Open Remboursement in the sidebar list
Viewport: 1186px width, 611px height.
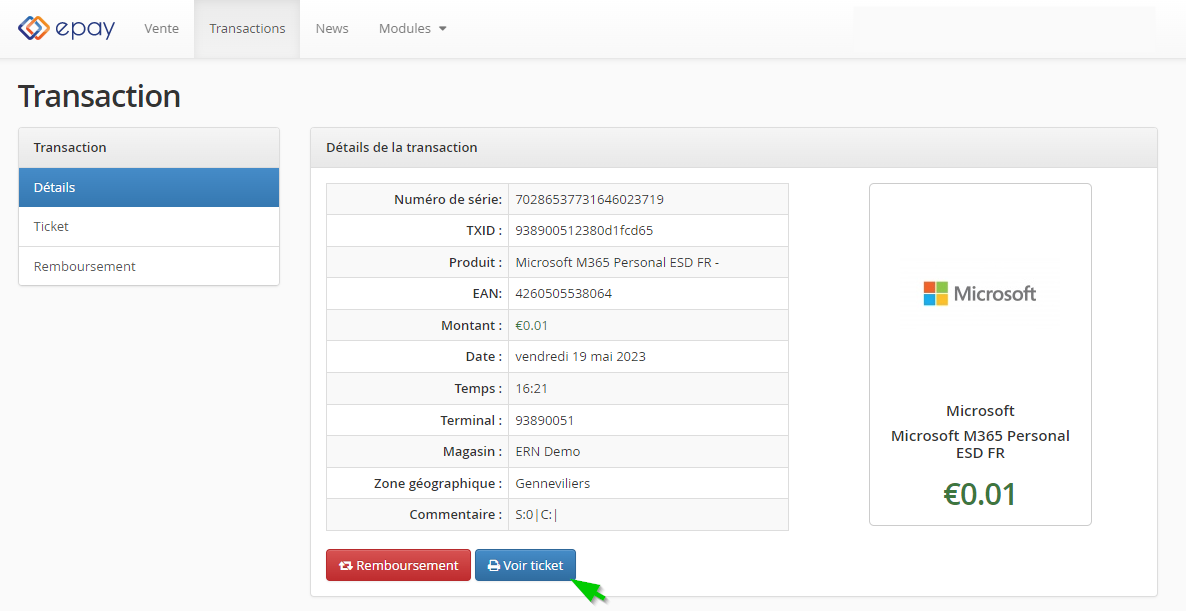point(149,266)
